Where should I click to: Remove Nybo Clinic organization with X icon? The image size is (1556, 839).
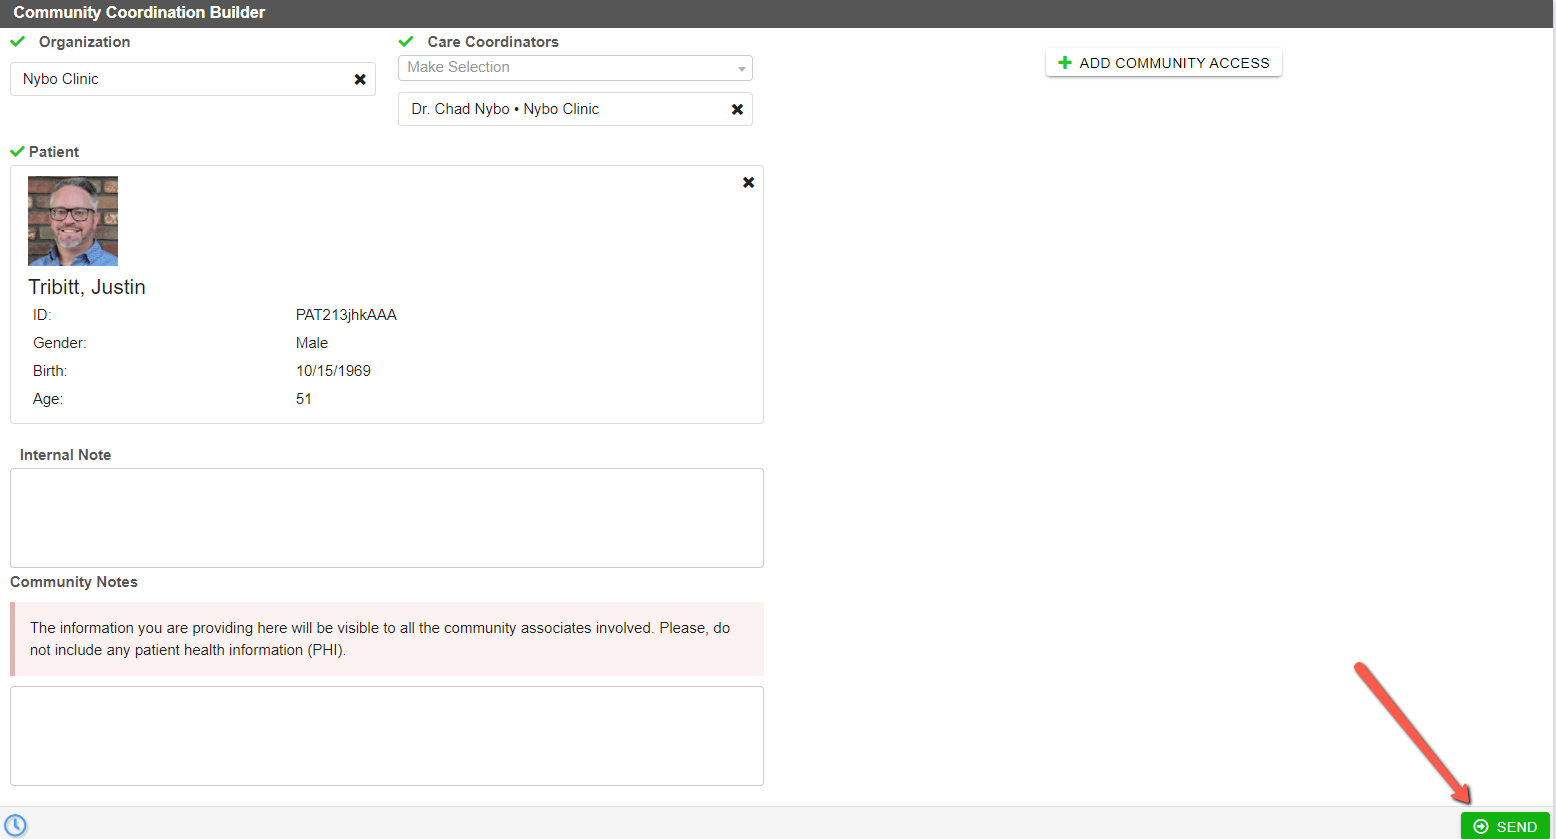(x=360, y=79)
